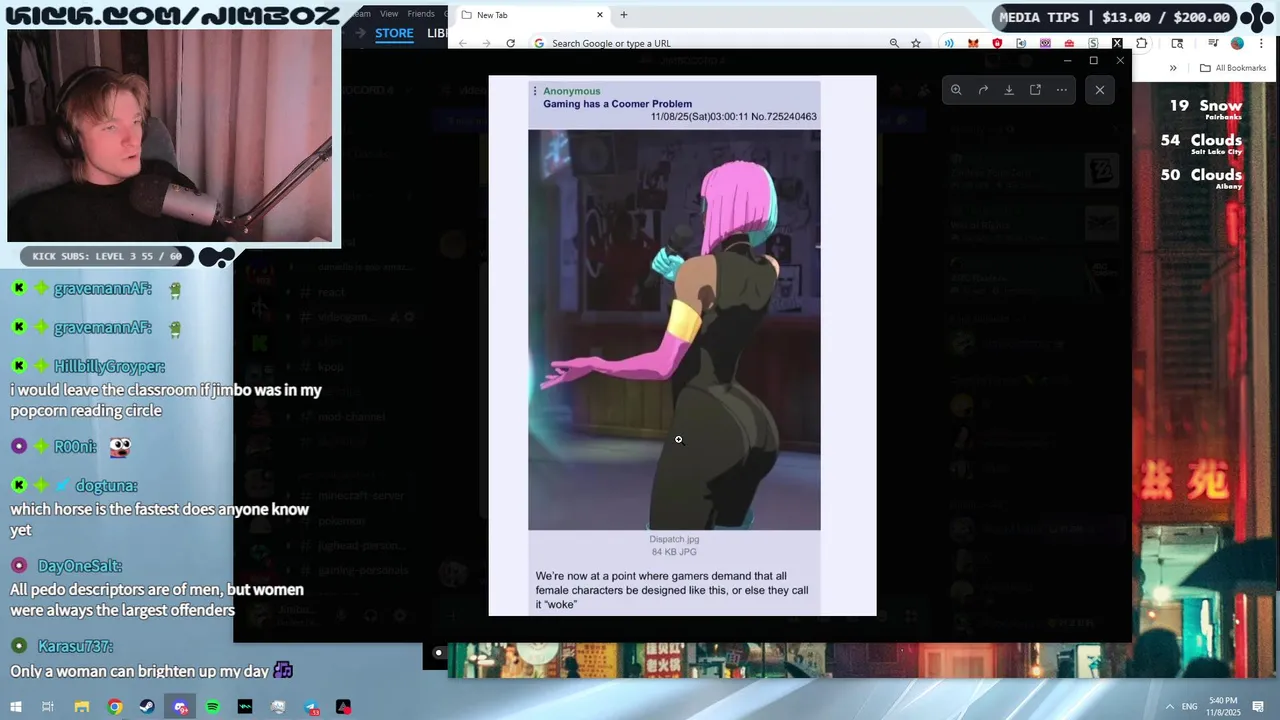Open Chrome media controls icon
This screenshot has width=1280, height=720.
(x=1213, y=43)
